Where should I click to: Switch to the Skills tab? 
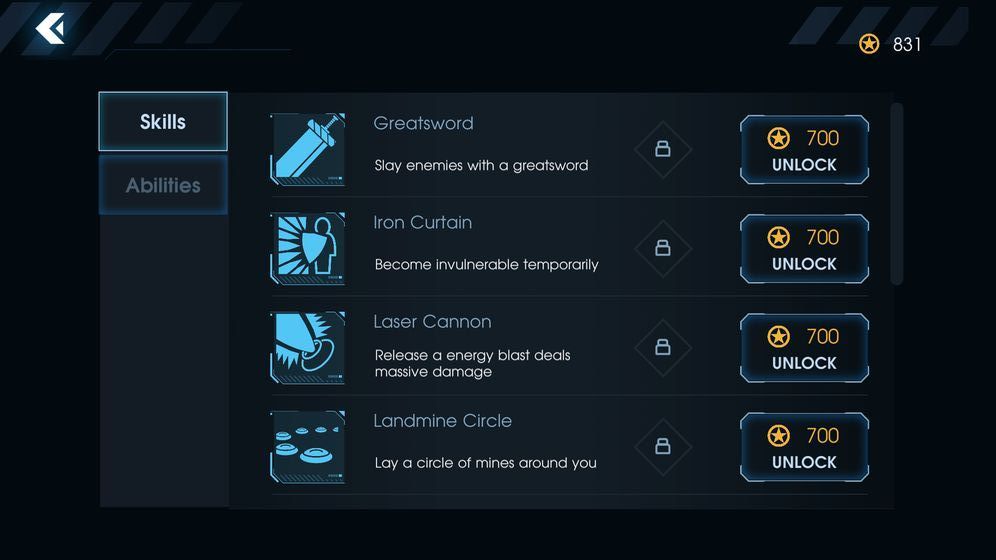coord(163,122)
